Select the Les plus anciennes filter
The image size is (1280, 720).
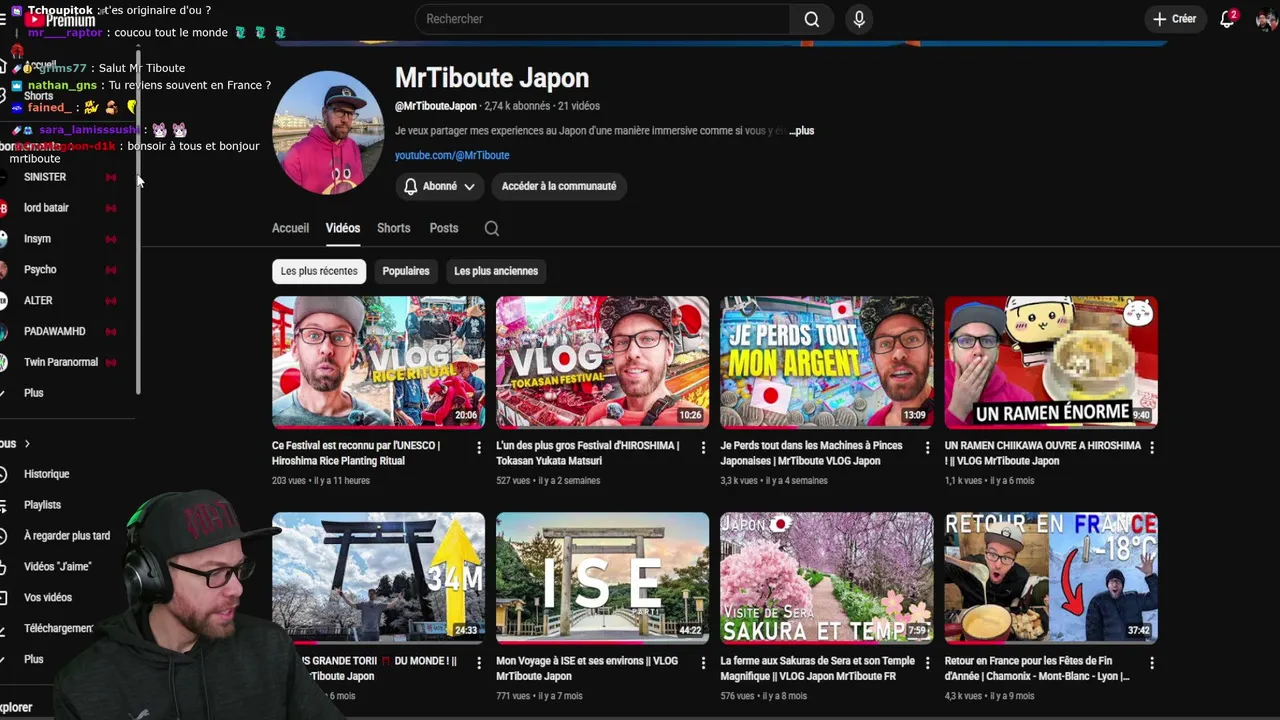(x=496, y=271)
